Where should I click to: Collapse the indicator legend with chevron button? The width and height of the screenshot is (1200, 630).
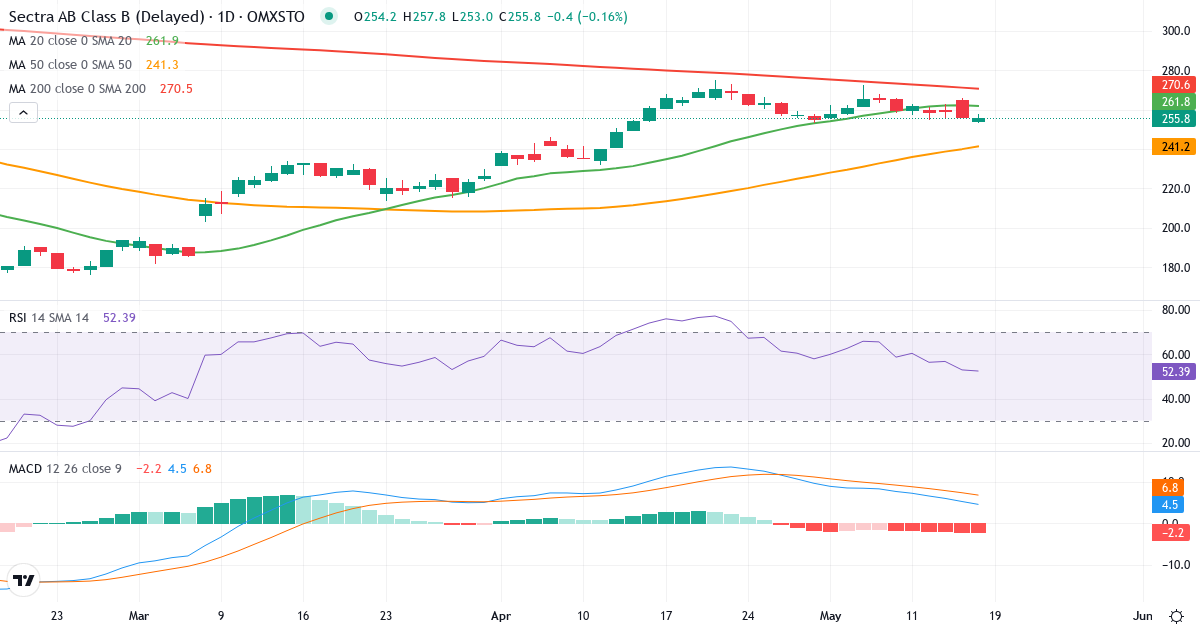(23, 114)
